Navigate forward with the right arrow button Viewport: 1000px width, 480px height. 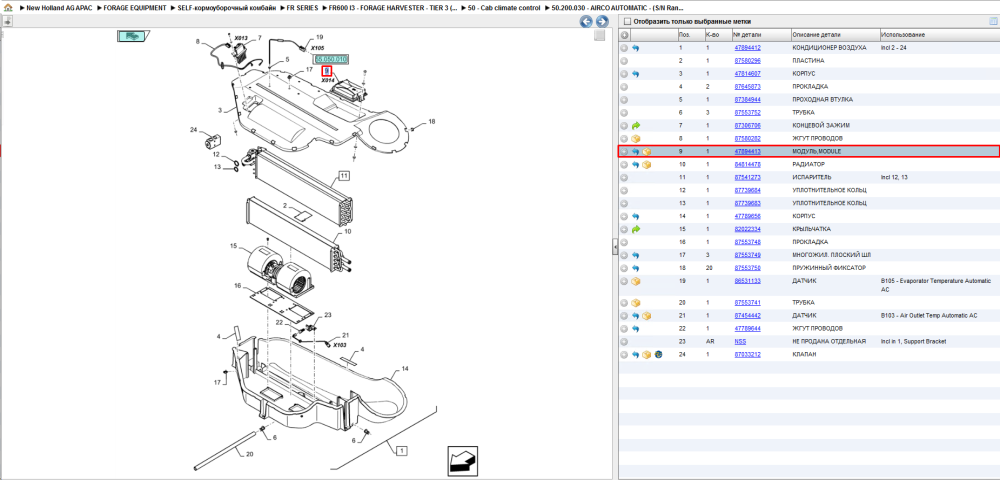(x=601, y=21)
